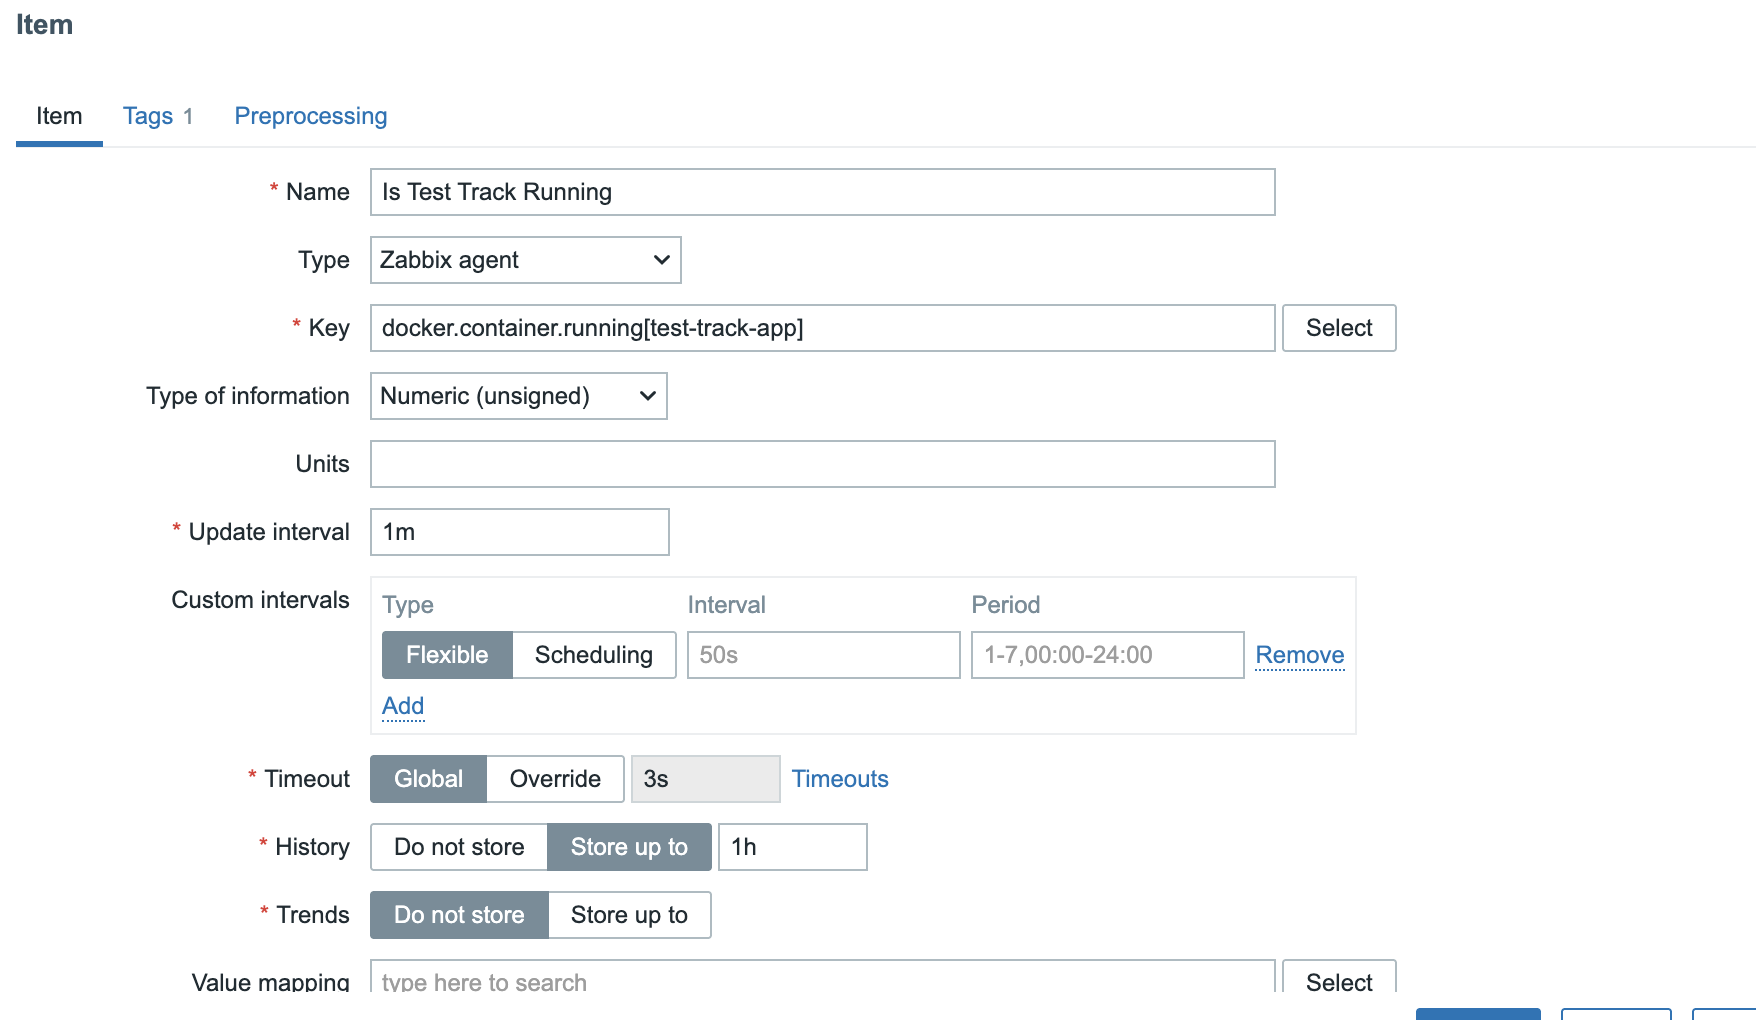Viewport: 1756px width, 1020px height.
Task: Focus the Update interval field
Action: click(519, 532)
